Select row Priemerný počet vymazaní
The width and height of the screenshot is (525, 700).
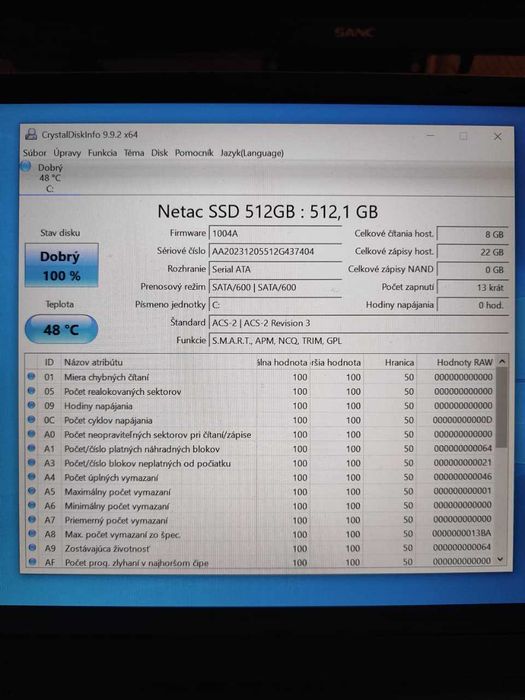(x=261, y=520)
